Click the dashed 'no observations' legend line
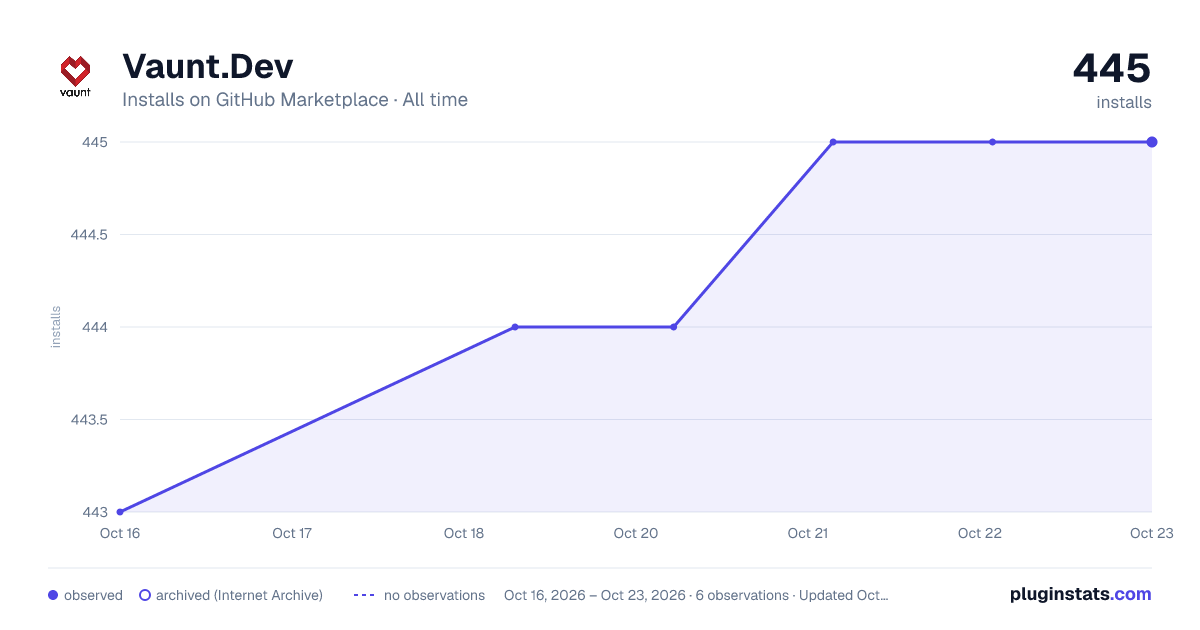The width and height of the screenshot is (1200, 630). (x=364, y=595)
